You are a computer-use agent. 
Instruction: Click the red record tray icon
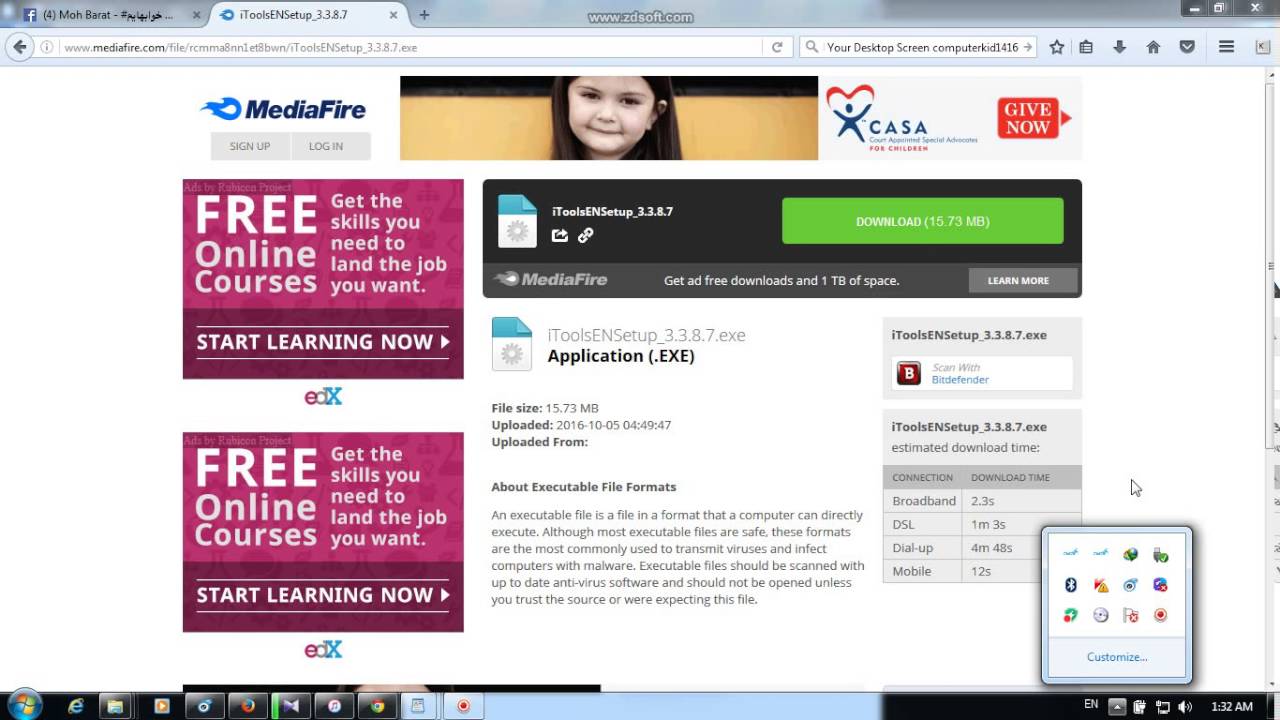[1160, 615]
